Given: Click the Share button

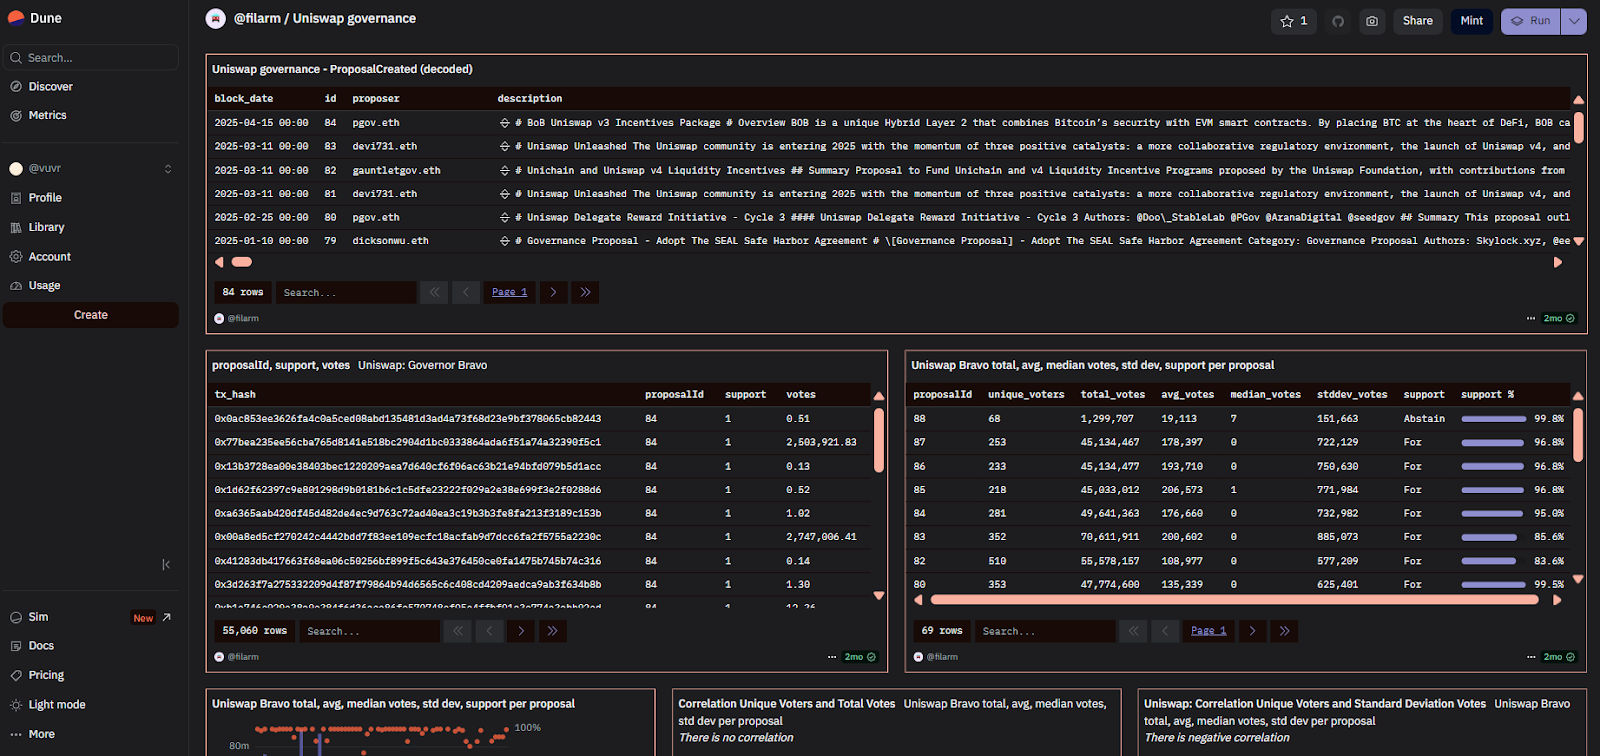Looking at the screenshot, I should [1417, 21].
